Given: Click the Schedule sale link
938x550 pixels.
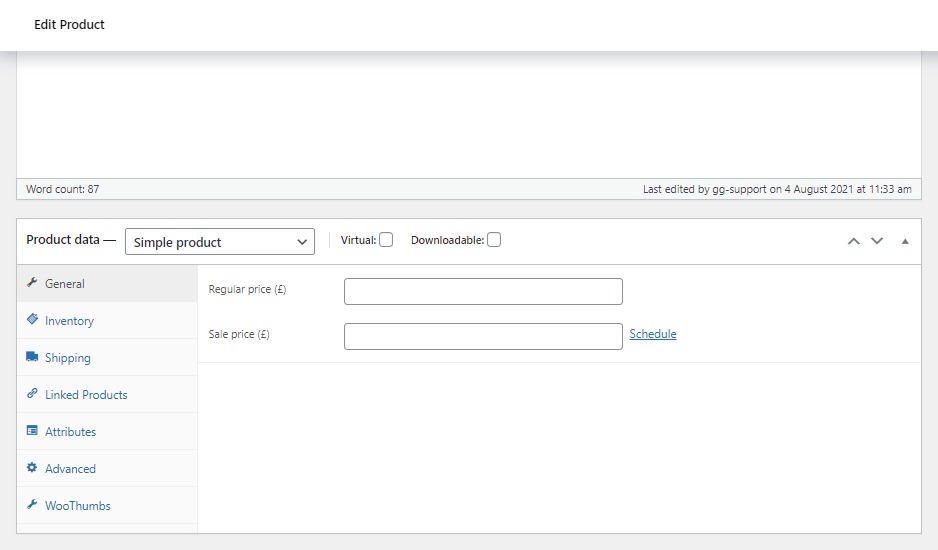Looking at the screenshot, I should pyautogui.click(x=653, y=334).
